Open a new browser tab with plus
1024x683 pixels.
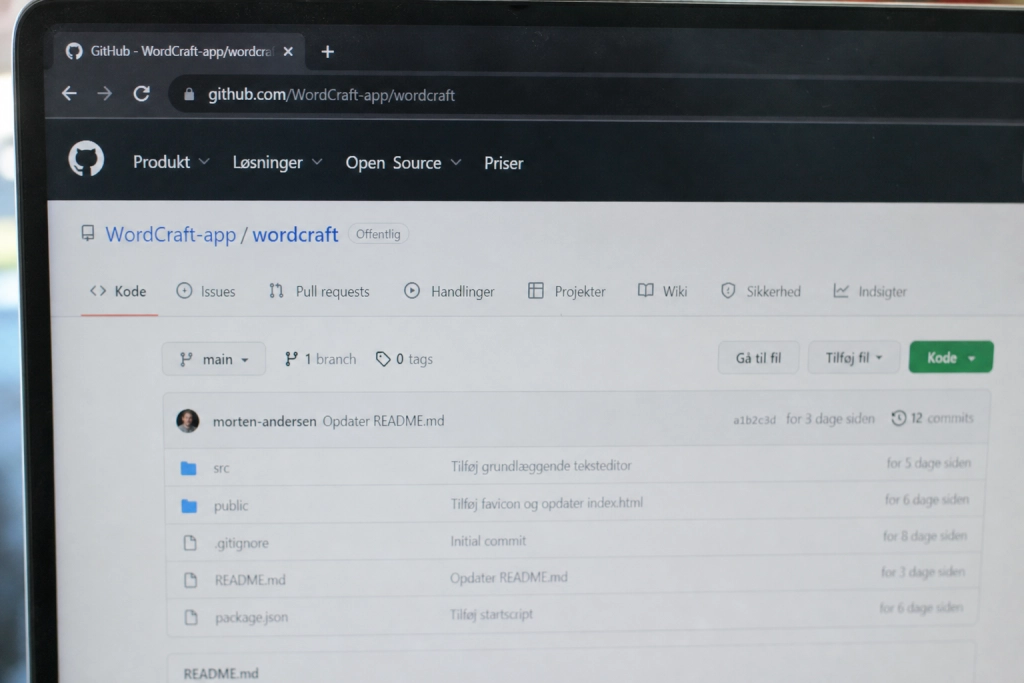(327, 52)
